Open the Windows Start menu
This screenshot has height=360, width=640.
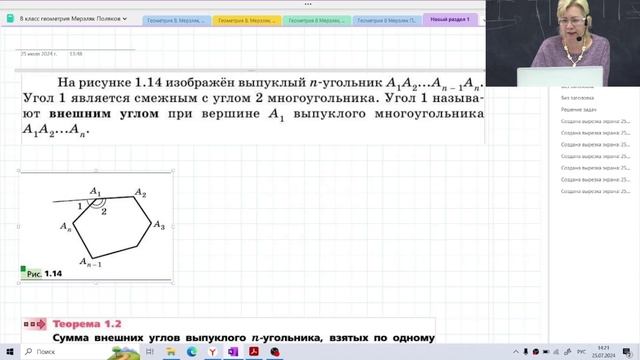pos(10,351)
